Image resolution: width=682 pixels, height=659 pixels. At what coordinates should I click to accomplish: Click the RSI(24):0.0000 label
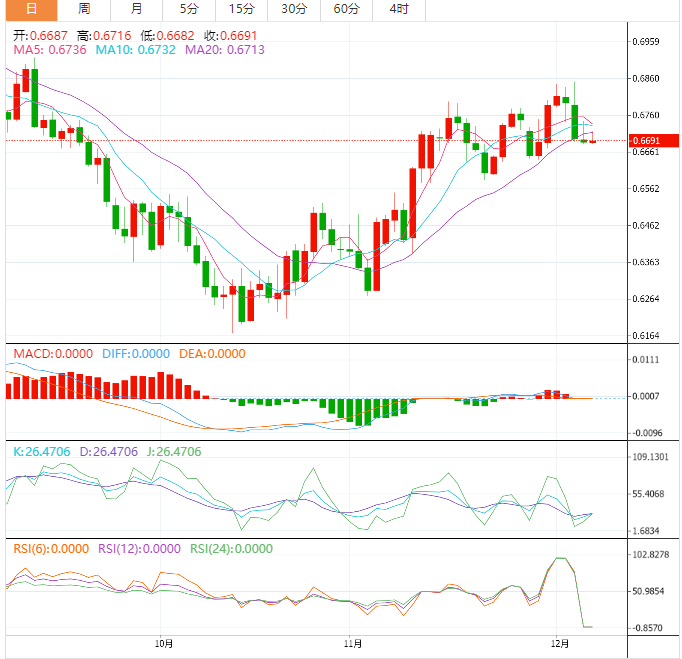pos(231,549)
